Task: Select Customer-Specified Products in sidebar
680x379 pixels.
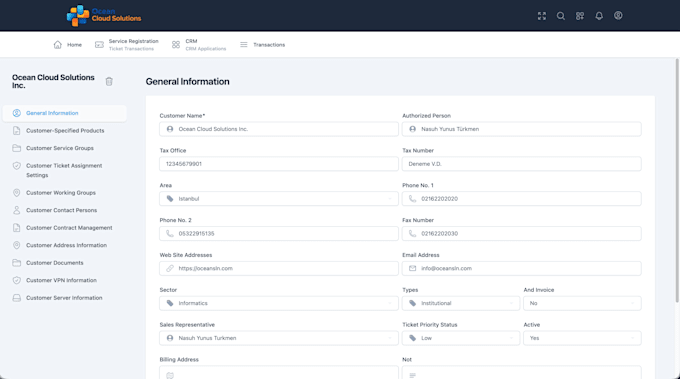Action: coord(65,131)
